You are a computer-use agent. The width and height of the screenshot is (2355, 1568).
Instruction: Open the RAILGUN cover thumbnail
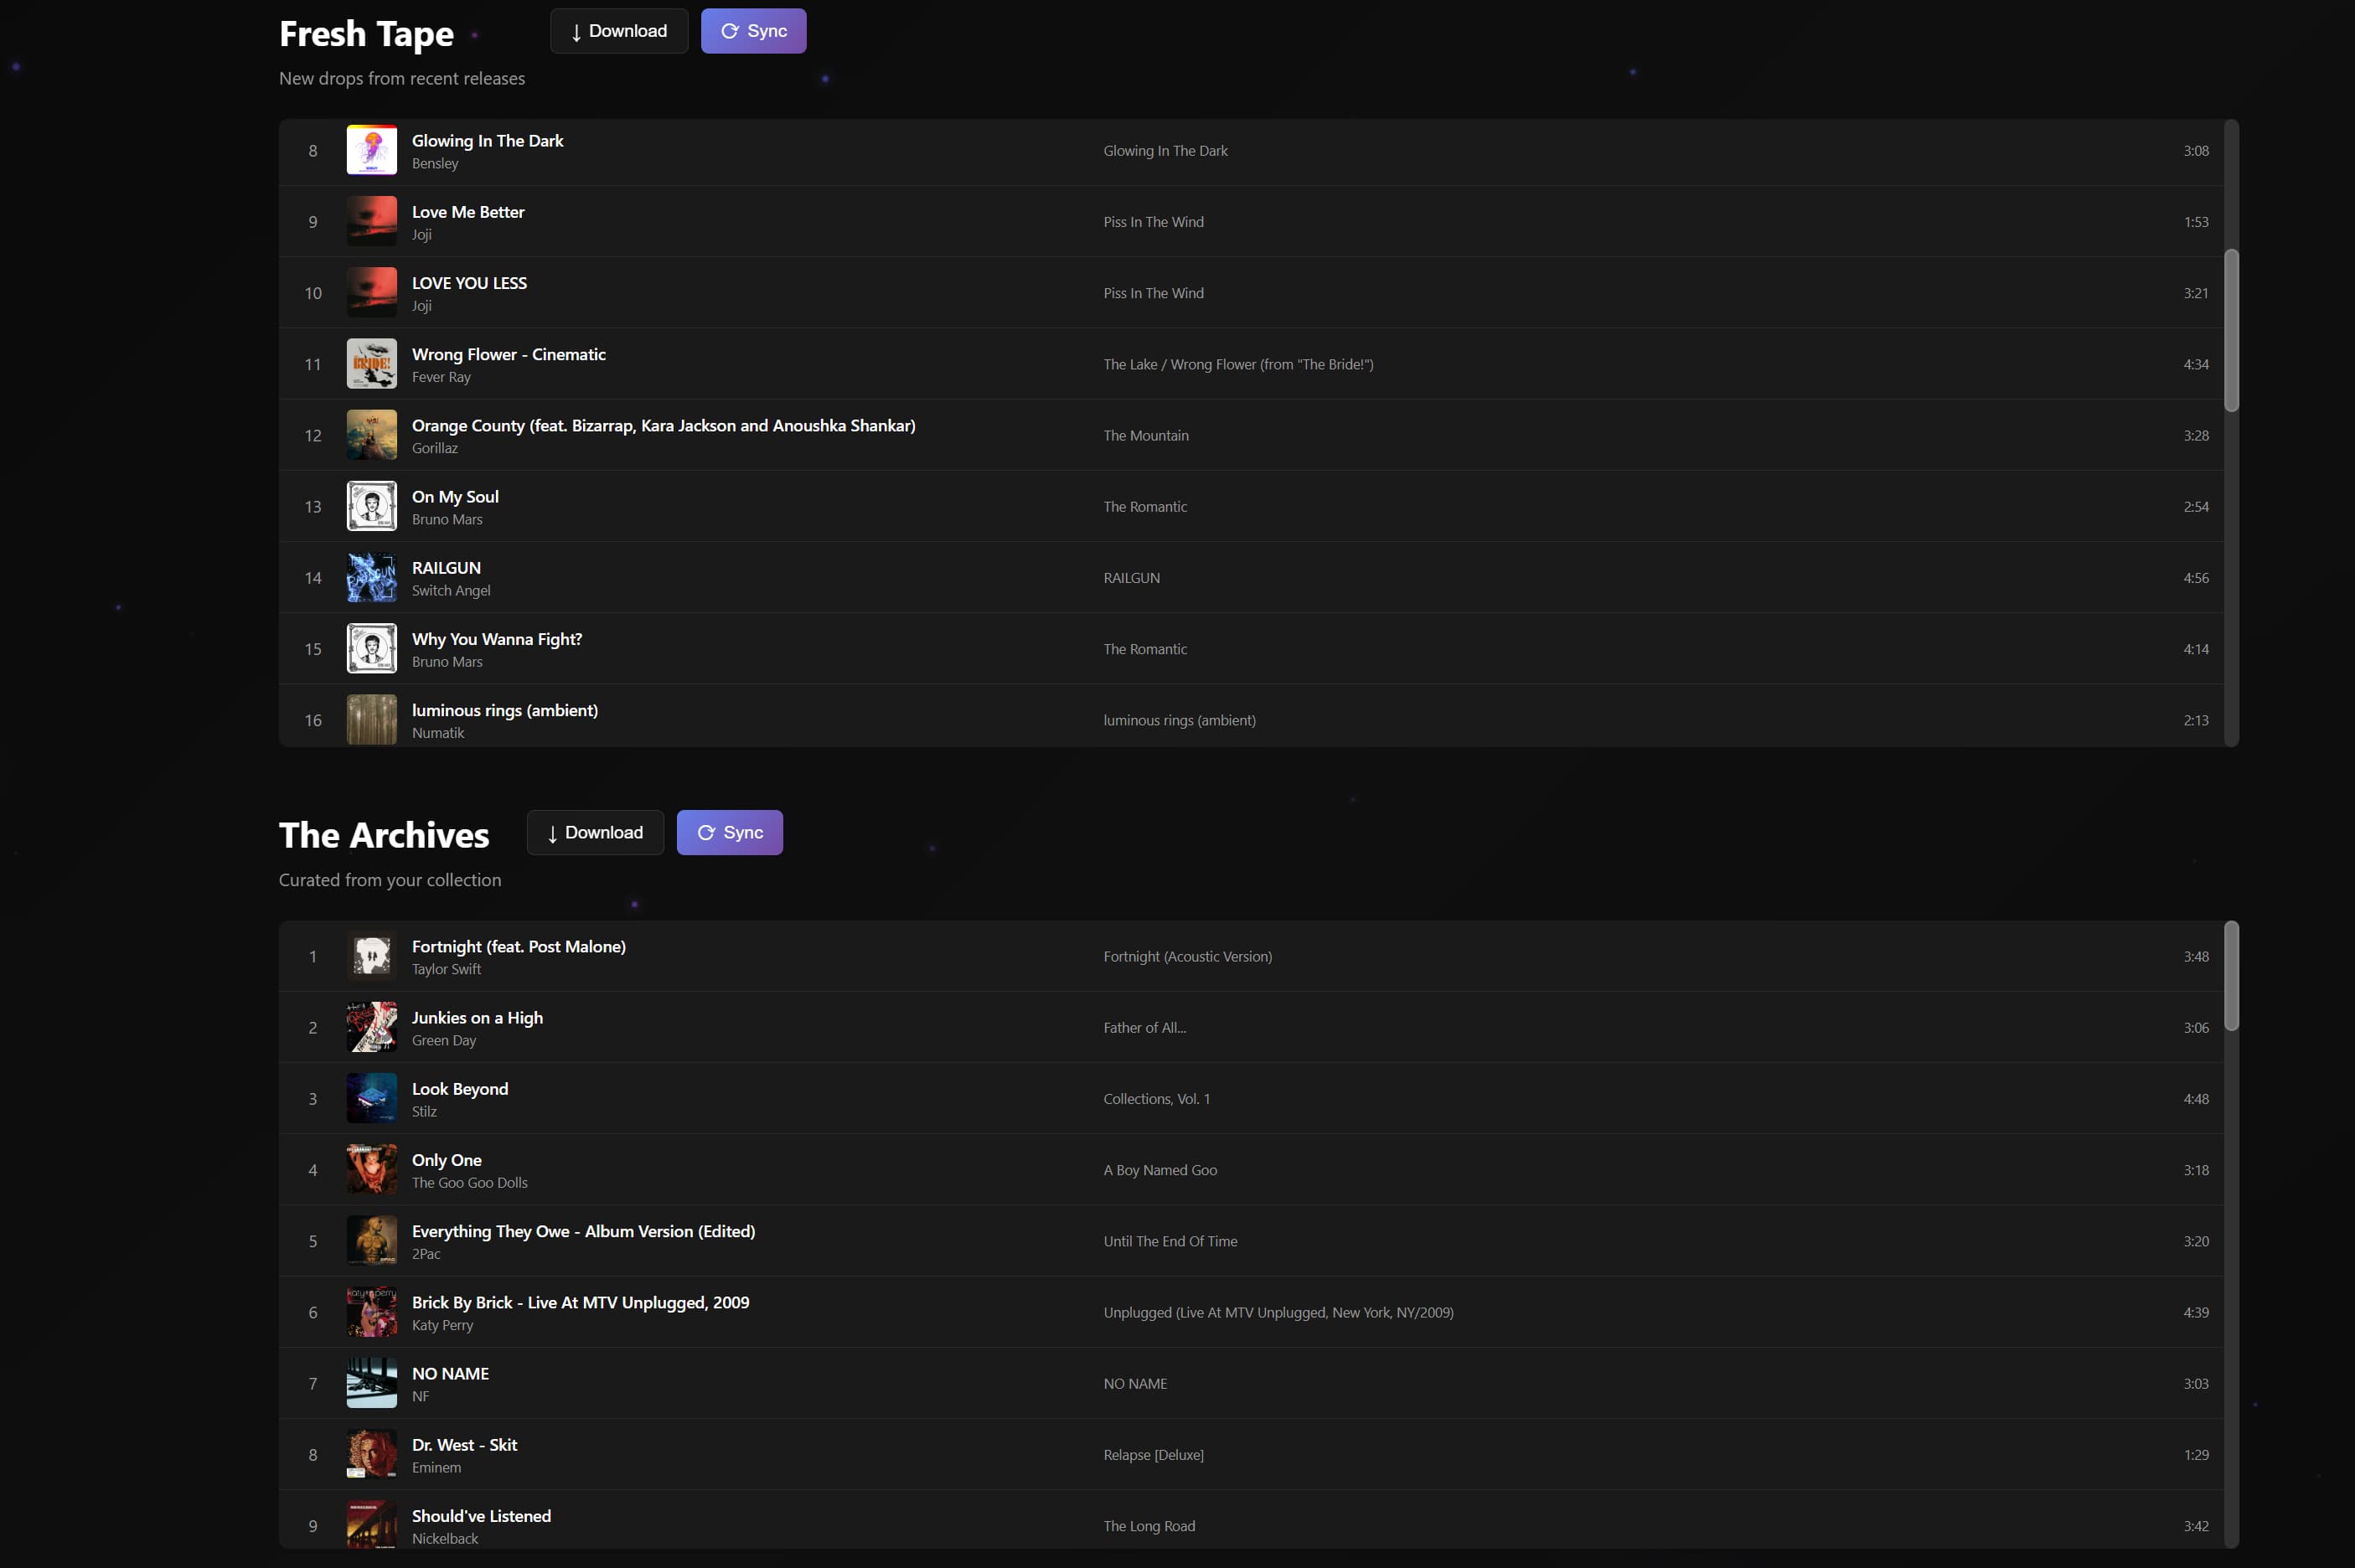pyautogui.click(x=372, y=577)
